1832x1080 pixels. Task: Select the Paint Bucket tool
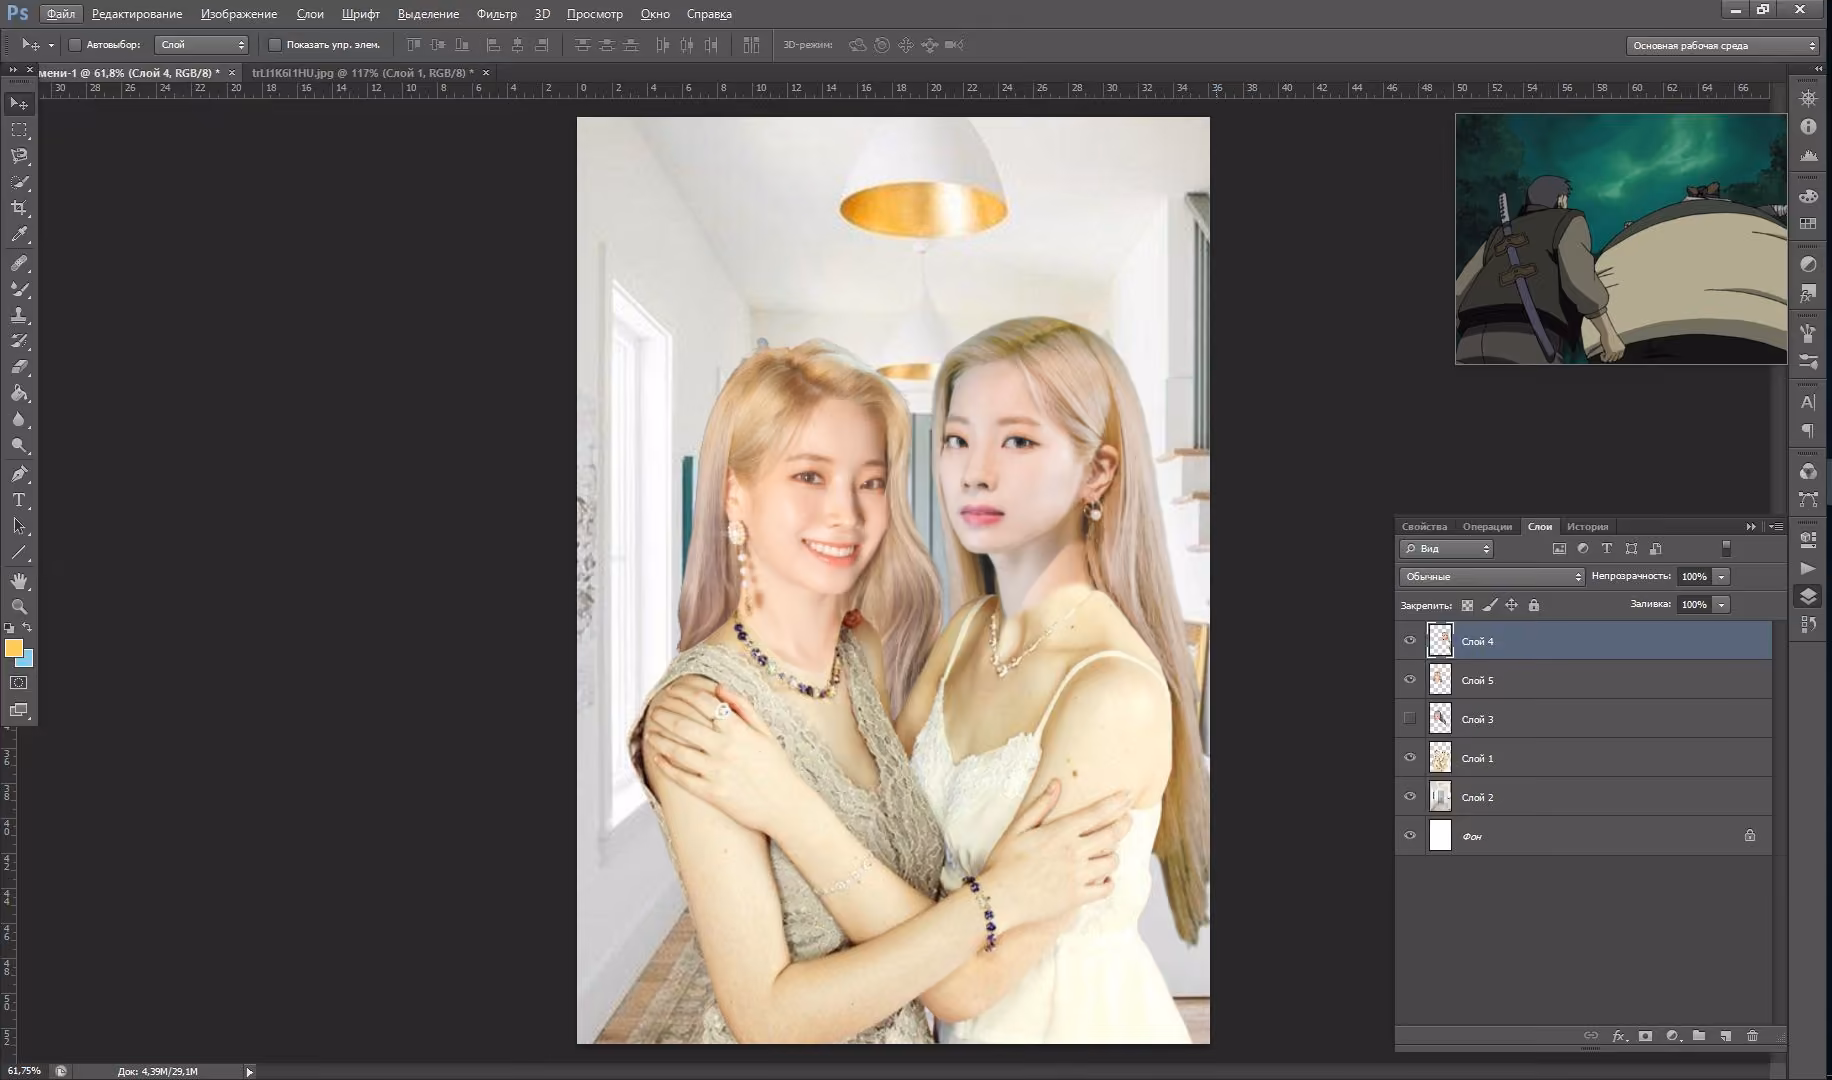pyautogui.click(x=19, y=393)
